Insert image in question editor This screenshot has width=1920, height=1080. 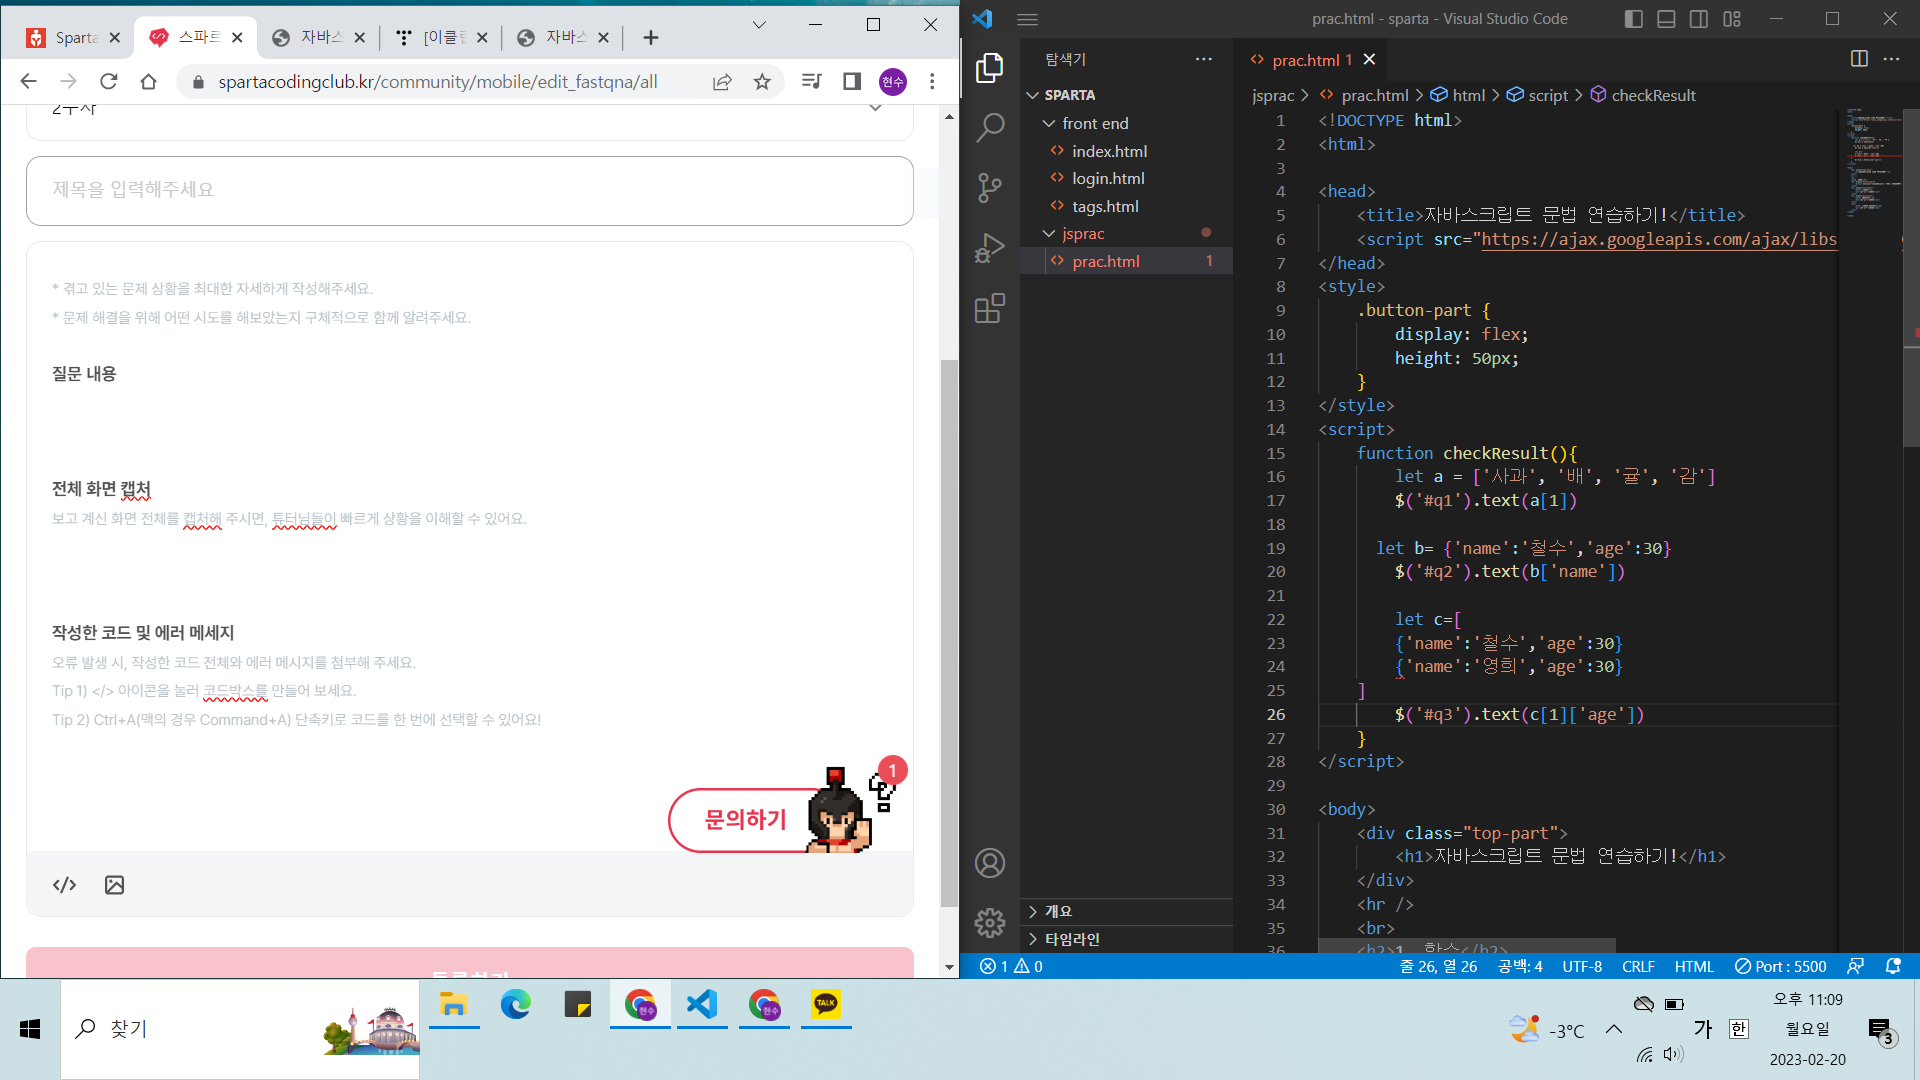(115, 885)
